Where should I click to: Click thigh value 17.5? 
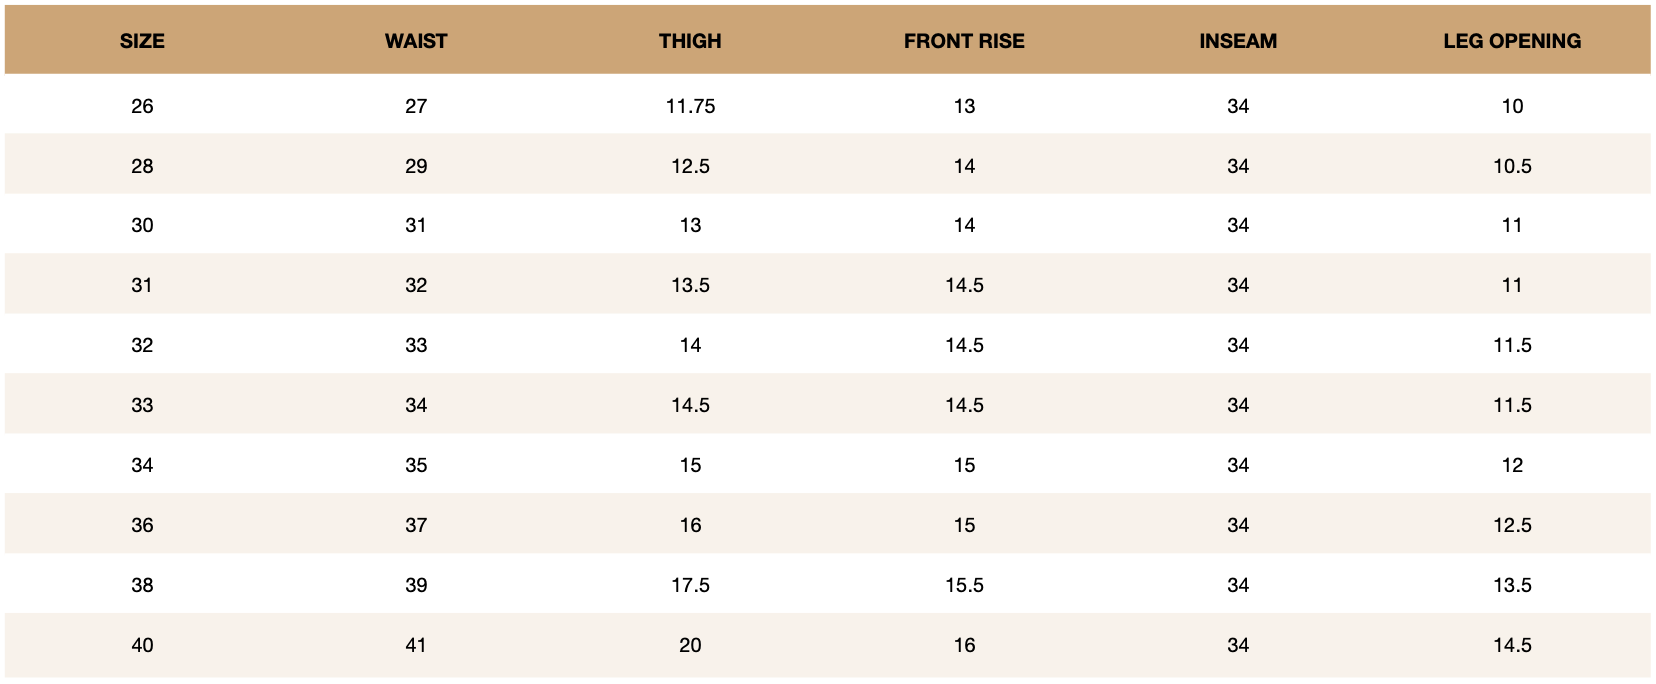pos(690,585)
